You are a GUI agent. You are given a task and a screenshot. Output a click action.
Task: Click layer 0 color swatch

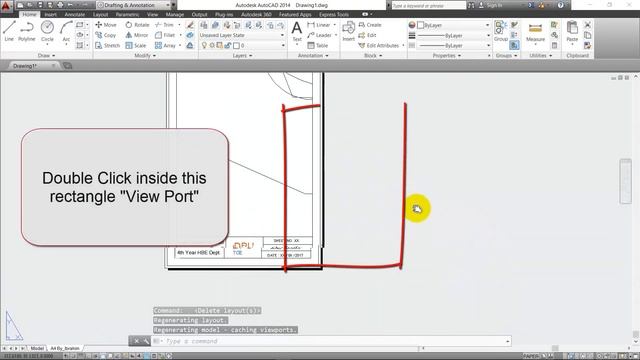pyautogui.click(x=236, y=46)
